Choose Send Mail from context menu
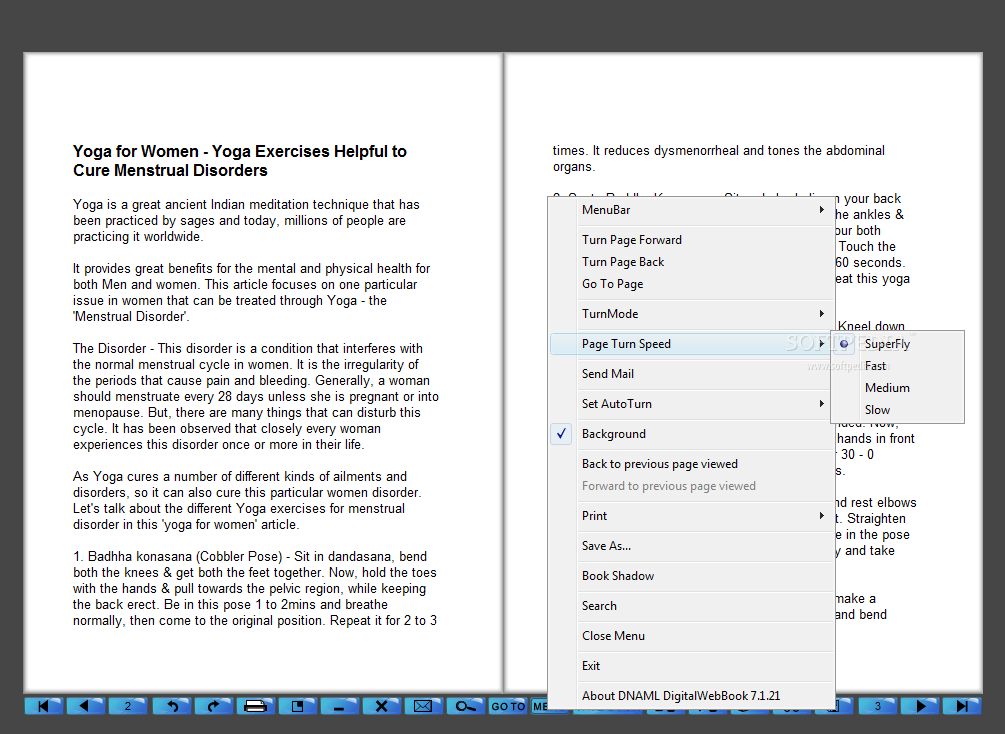1005x734 pixels. (692, 374)
